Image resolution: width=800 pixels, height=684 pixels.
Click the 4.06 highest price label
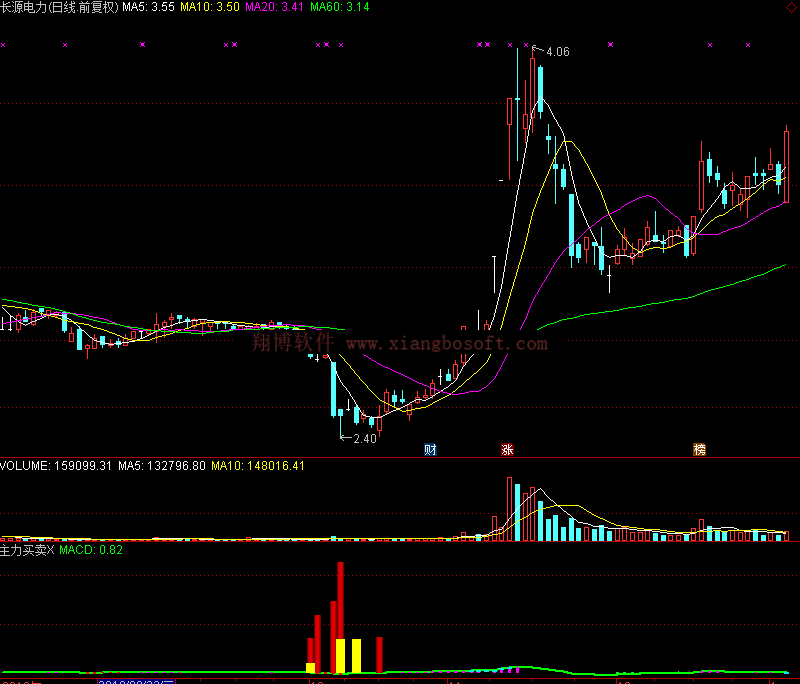tap(557, 52)
